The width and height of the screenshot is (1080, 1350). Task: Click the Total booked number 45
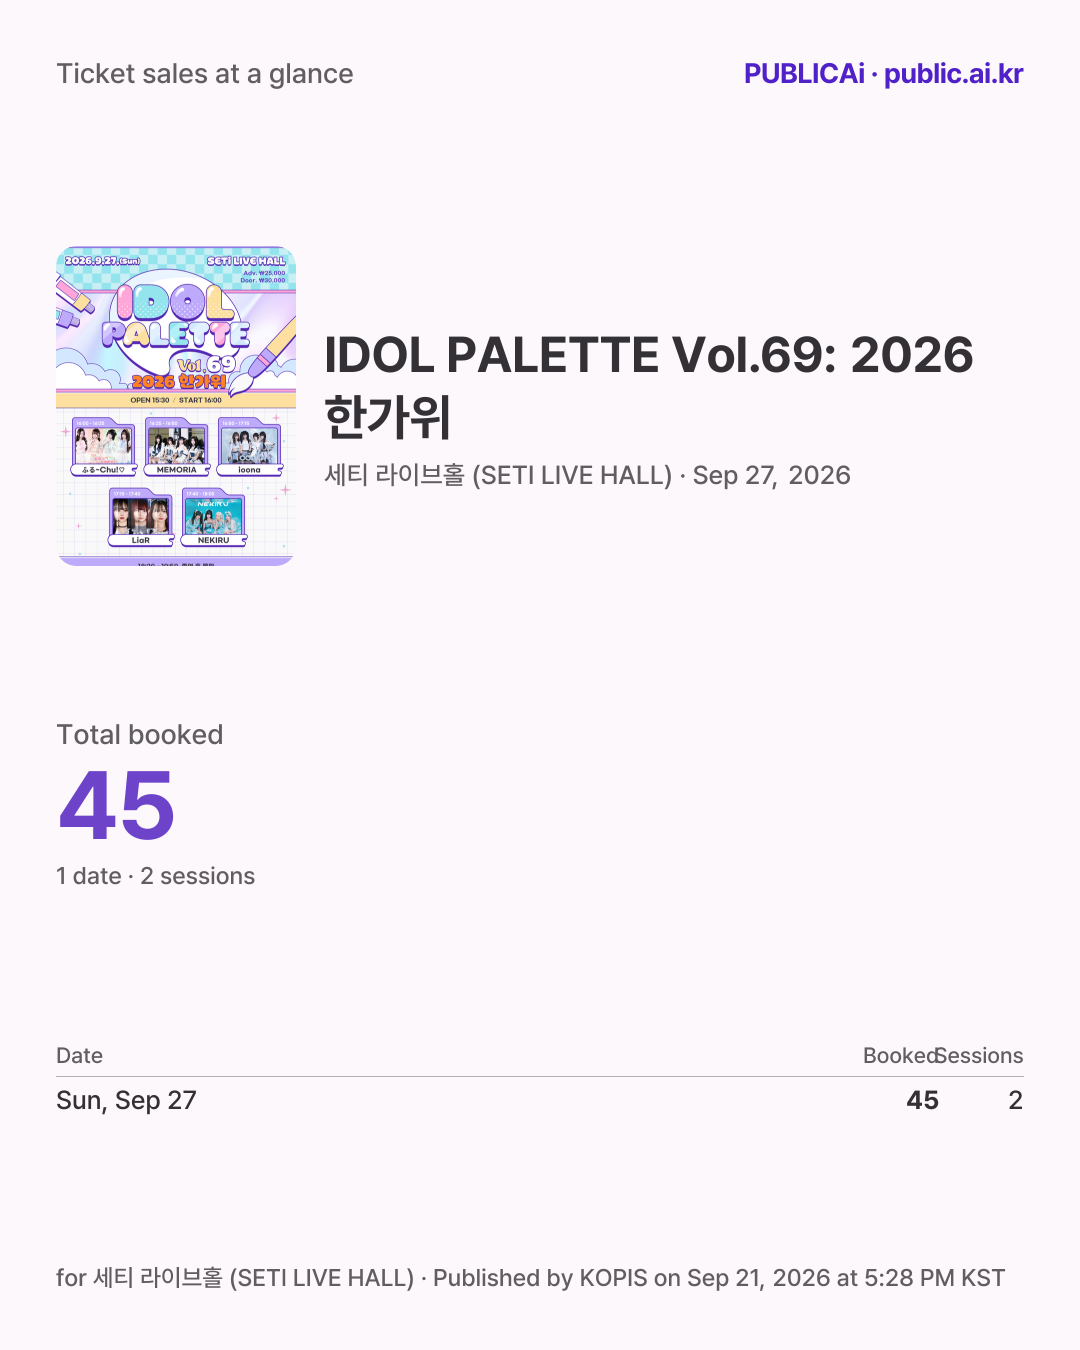(x=117, y=806)
